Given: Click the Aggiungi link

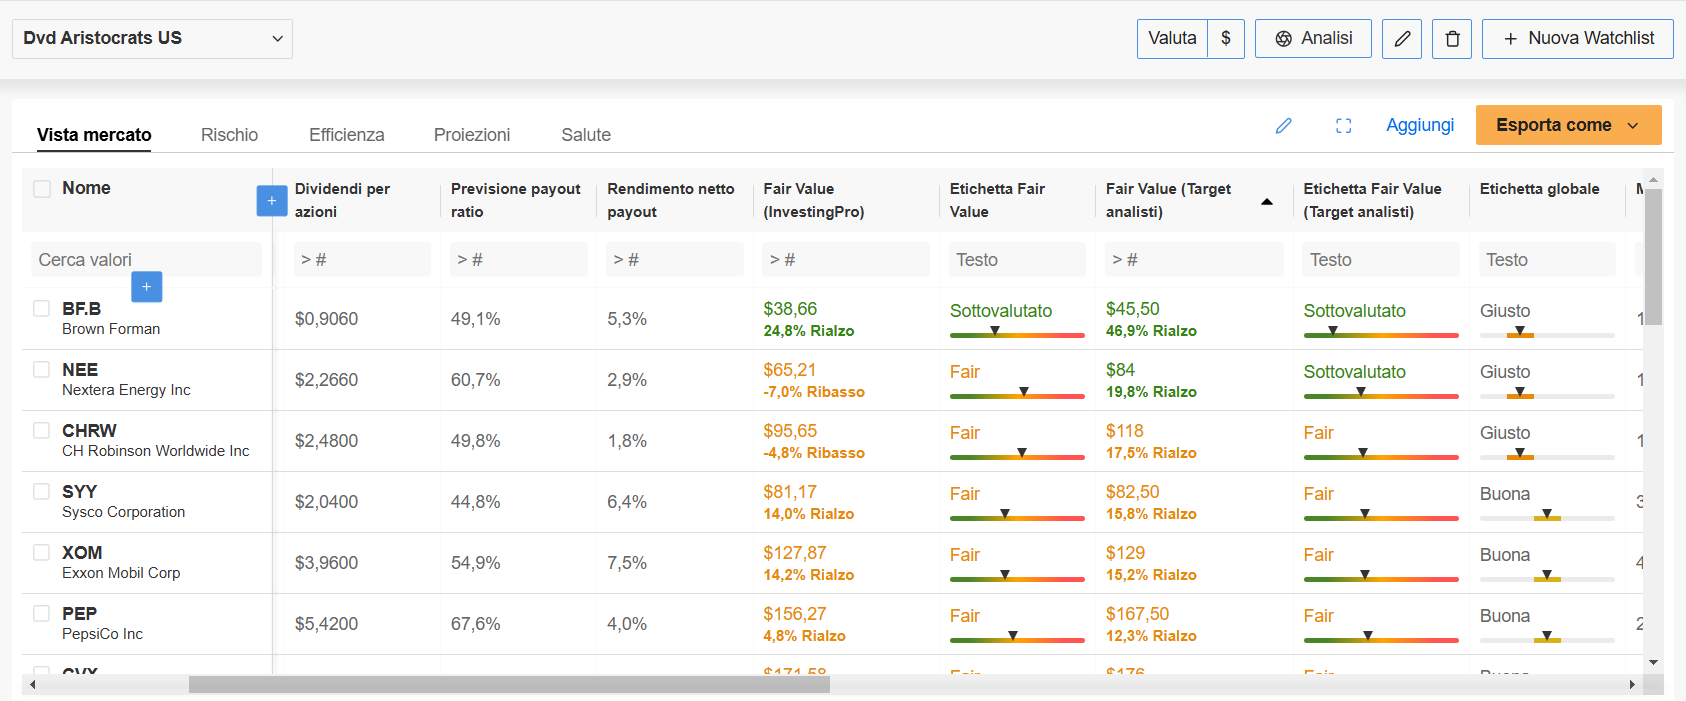Looking at the screenshot, I should (1420, 125).
